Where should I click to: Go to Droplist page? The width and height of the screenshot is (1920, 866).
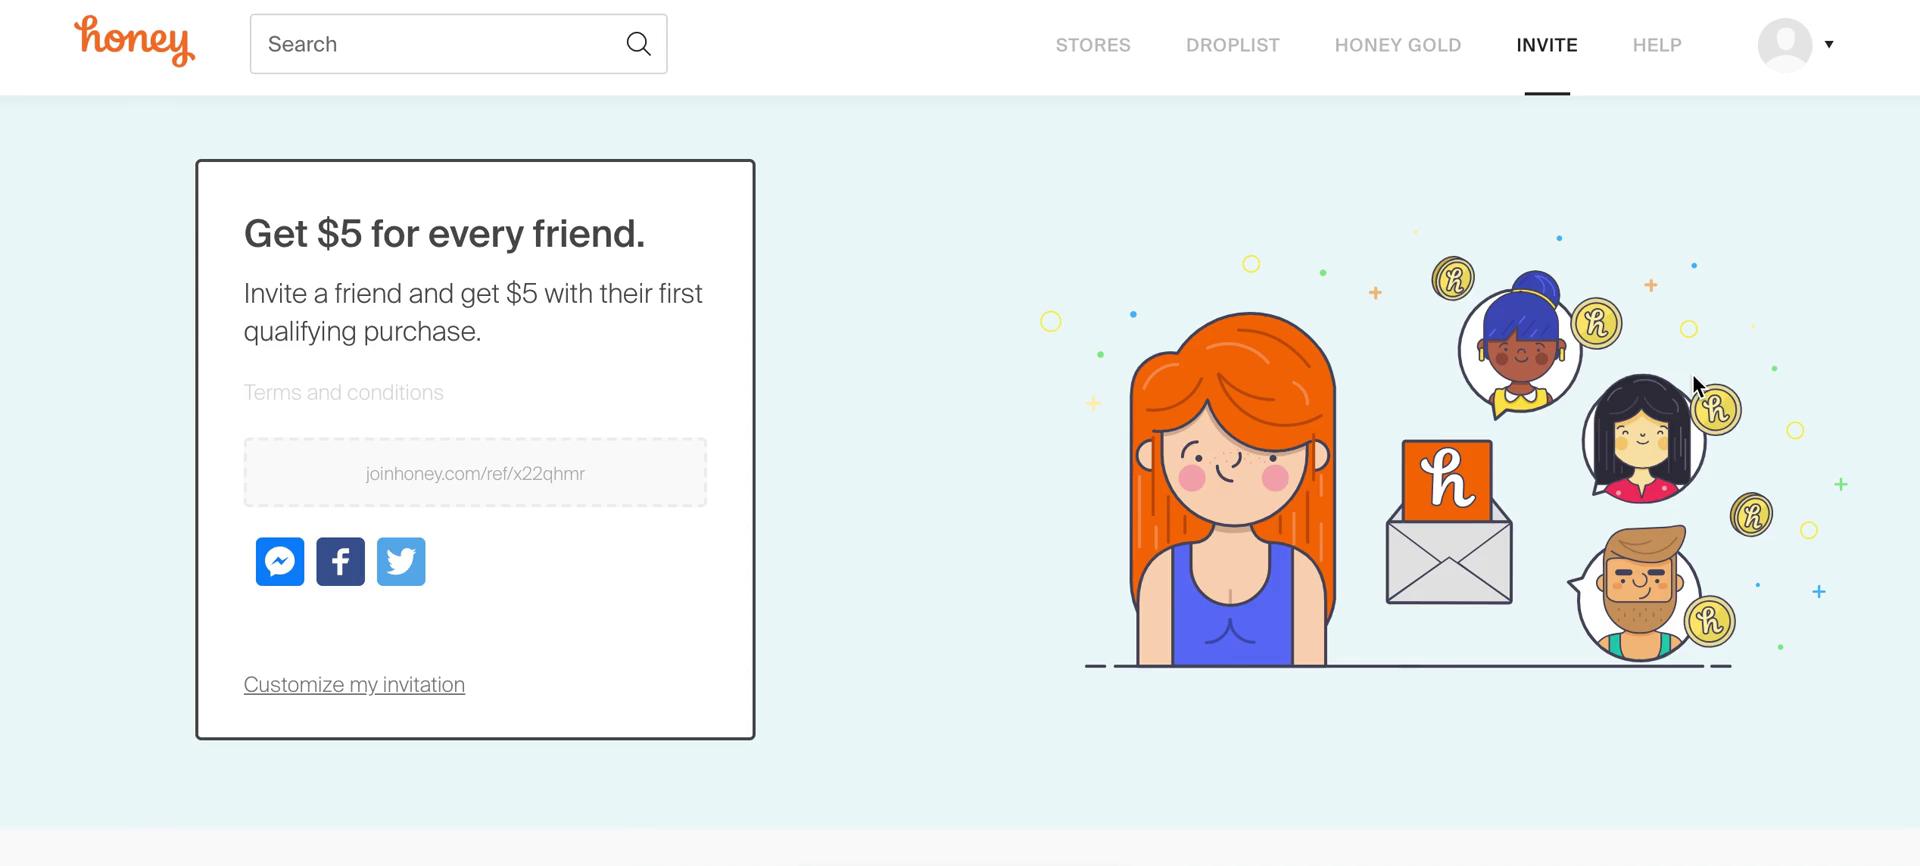(1233, 45)
